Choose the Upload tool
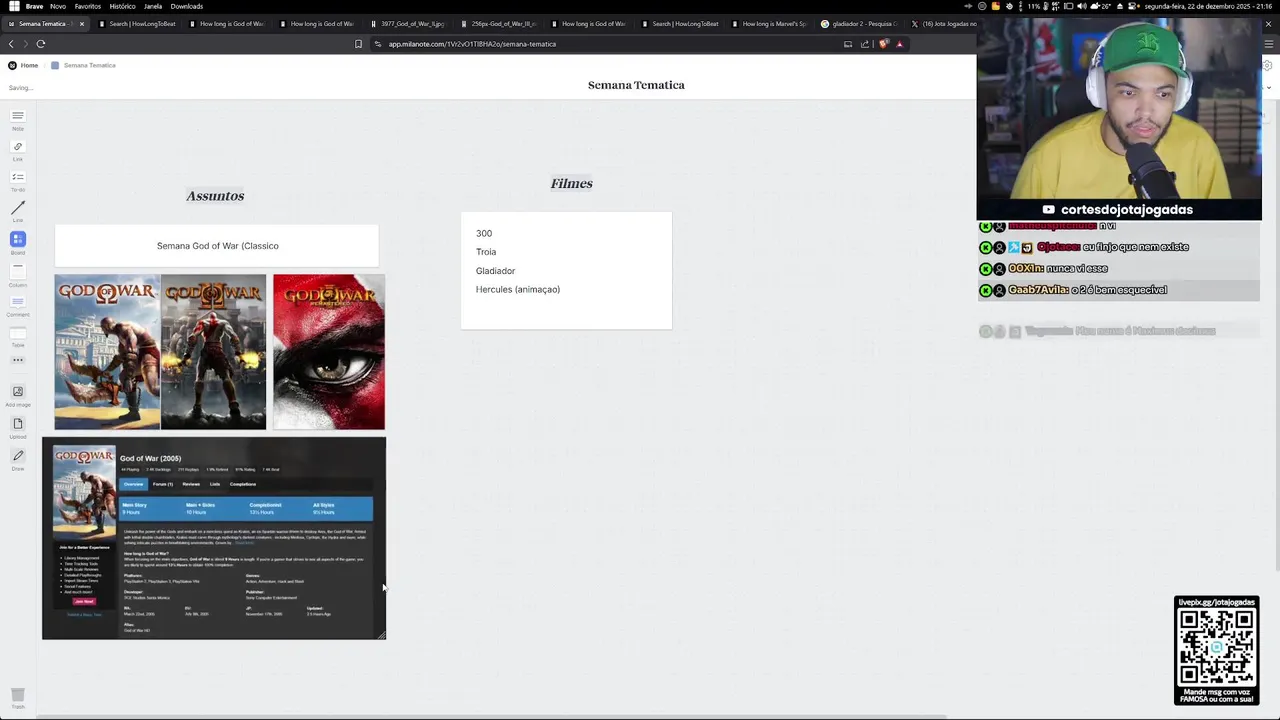This screenshot has width=1280, height=720. click(17, 428)
